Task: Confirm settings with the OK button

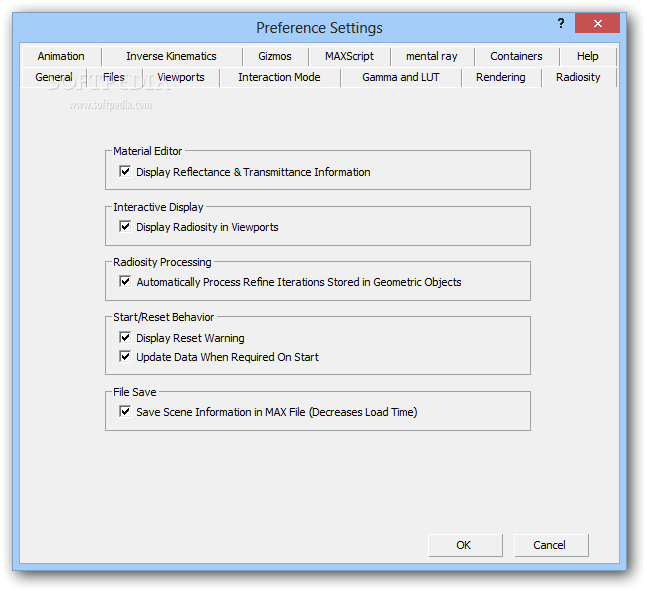Action: [x=465, y=545]
